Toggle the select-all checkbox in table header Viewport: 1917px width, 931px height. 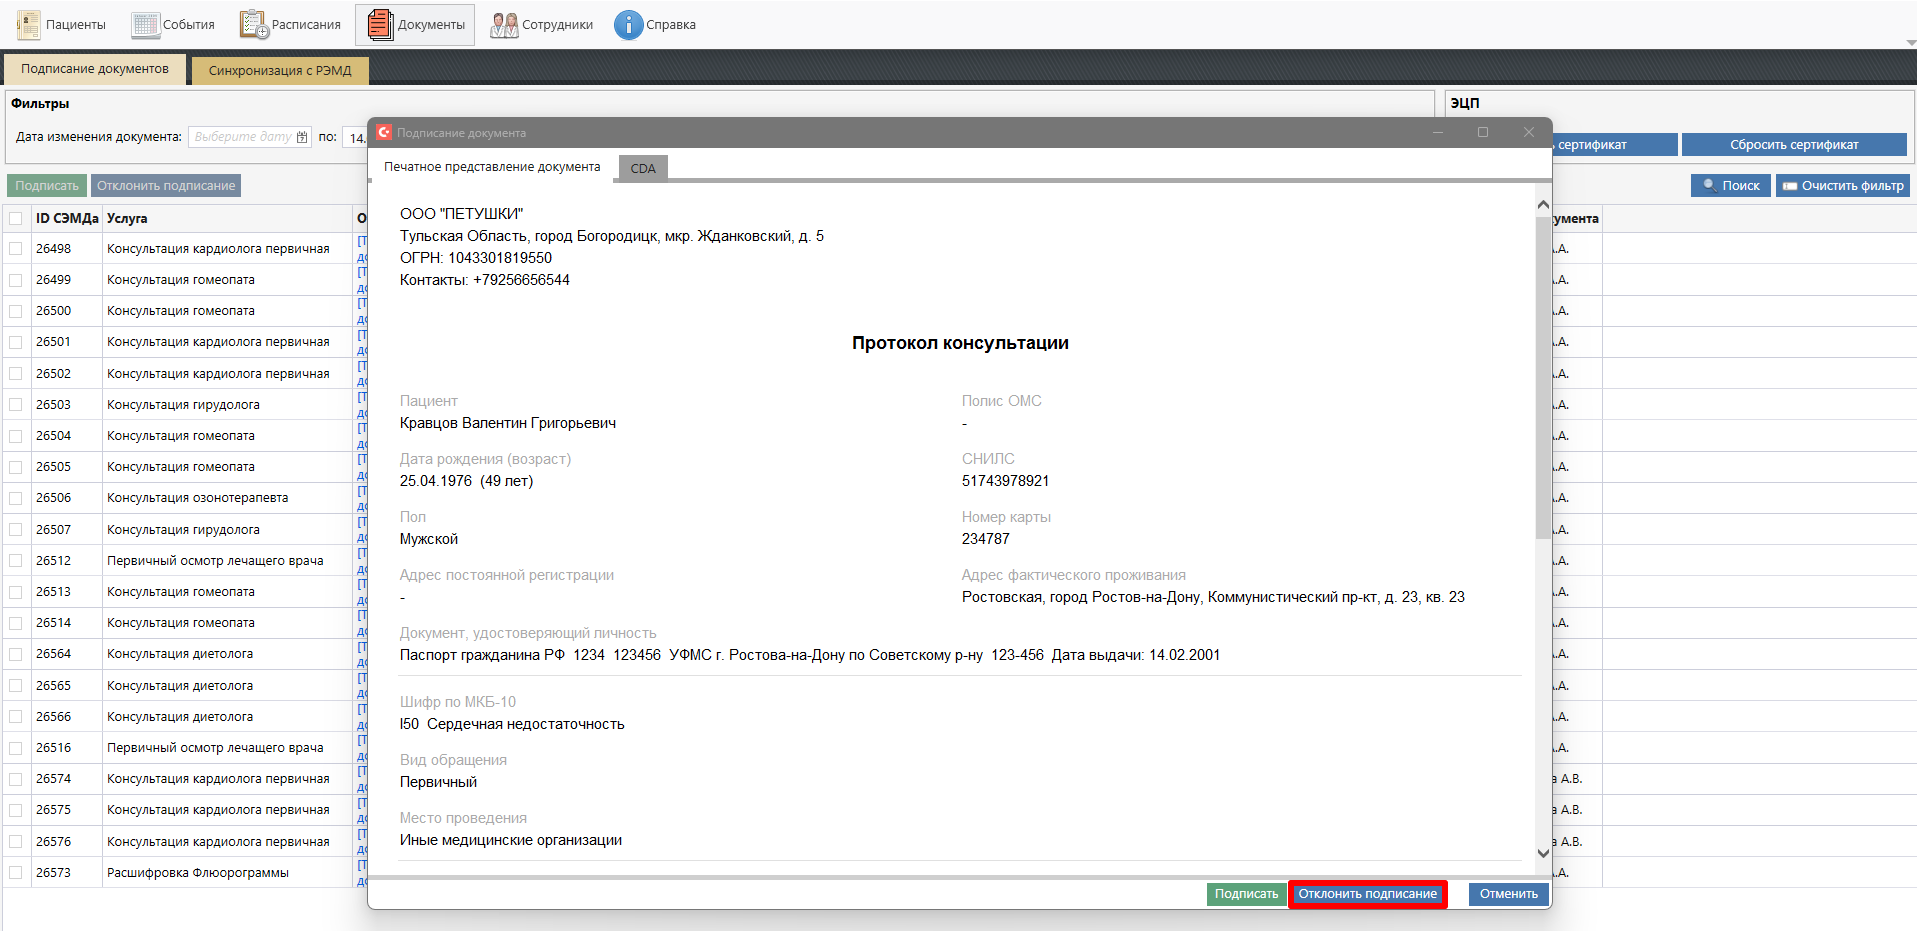point(16,219)
